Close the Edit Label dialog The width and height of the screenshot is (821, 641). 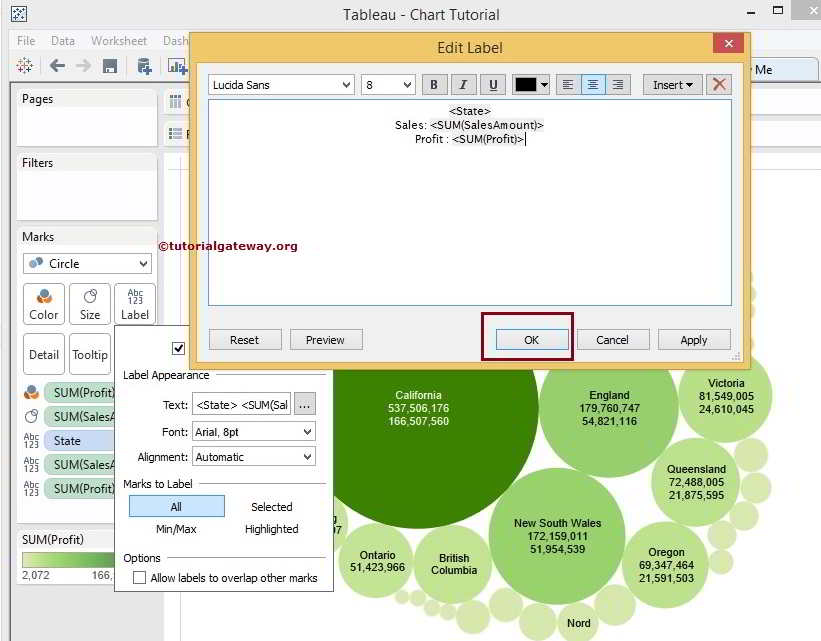728,43
